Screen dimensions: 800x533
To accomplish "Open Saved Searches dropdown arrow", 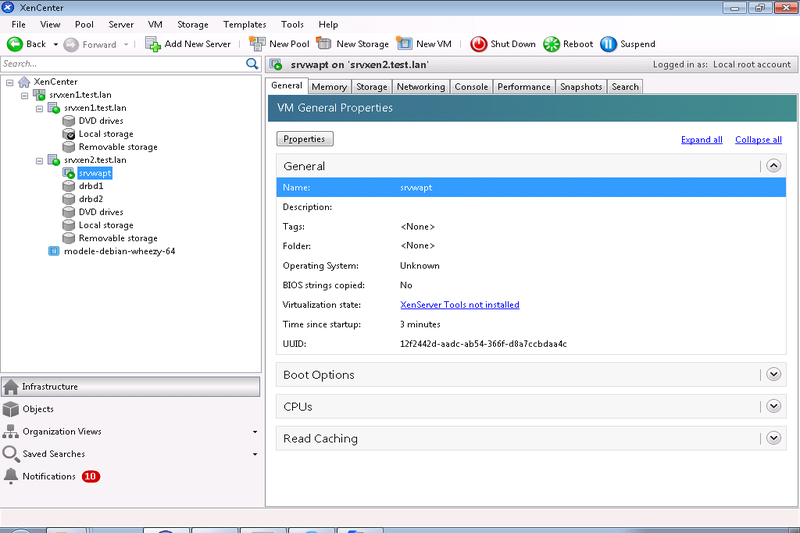I will click(255, 454).
